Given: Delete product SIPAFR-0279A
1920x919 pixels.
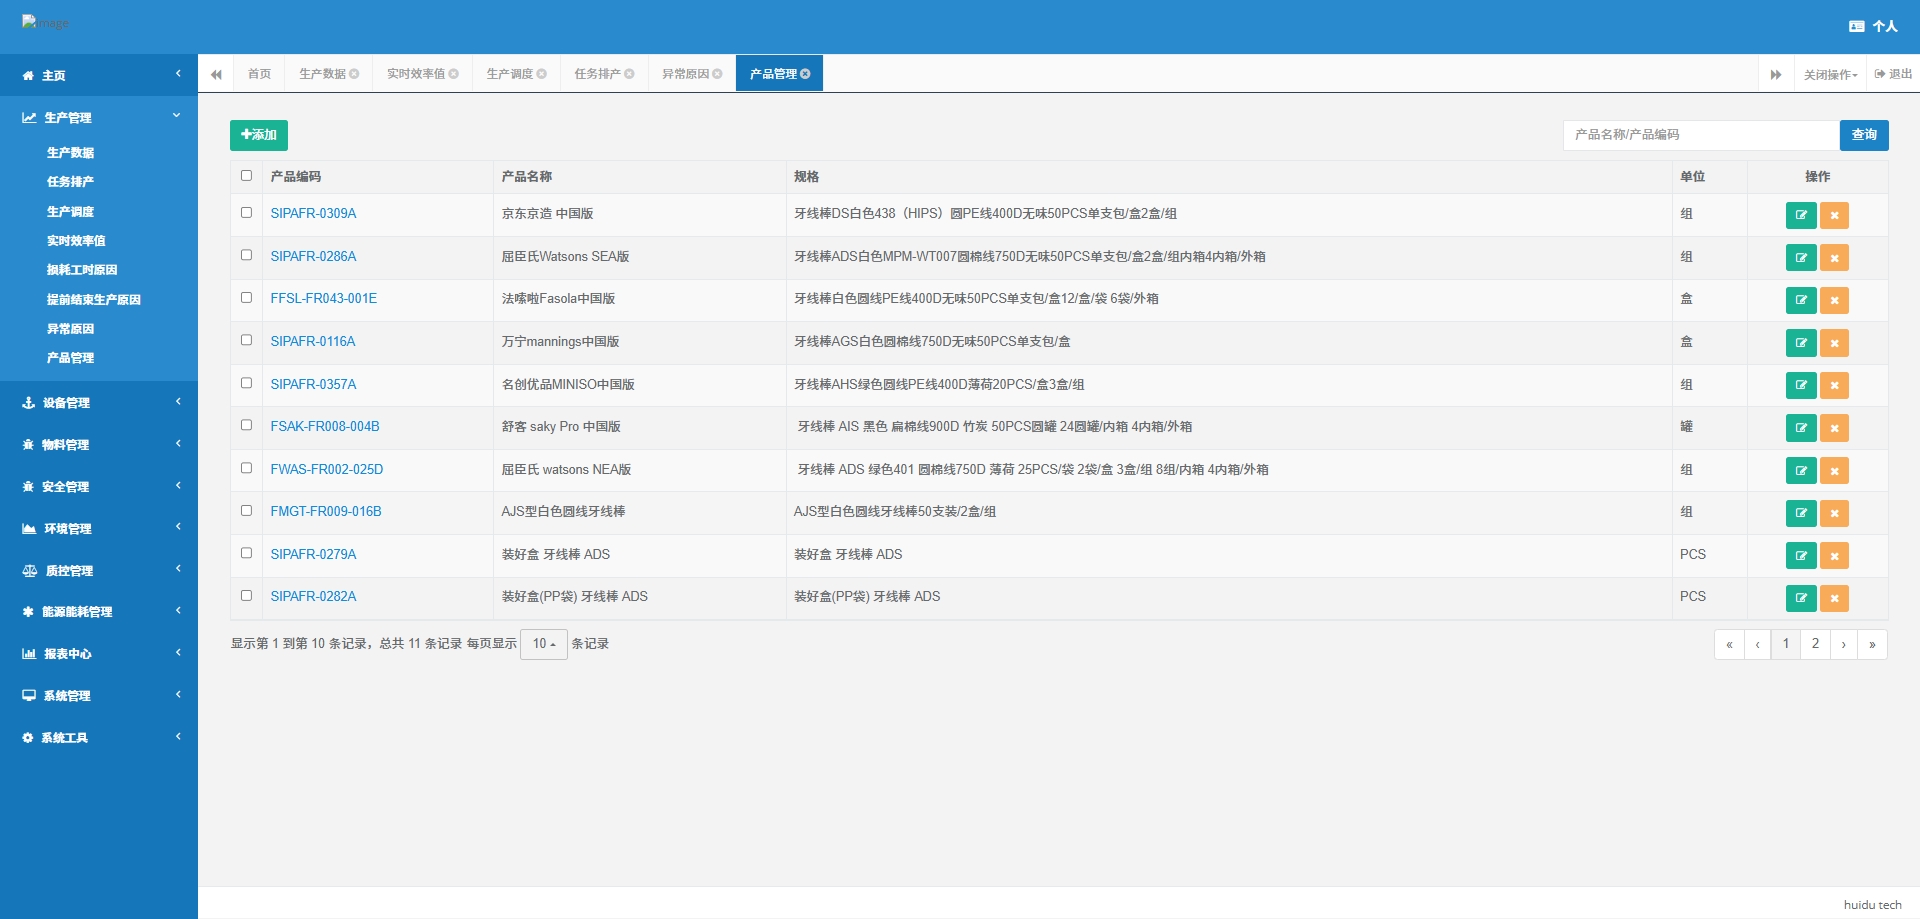Looking at the screenshot, I should [x=1834, y=555].
